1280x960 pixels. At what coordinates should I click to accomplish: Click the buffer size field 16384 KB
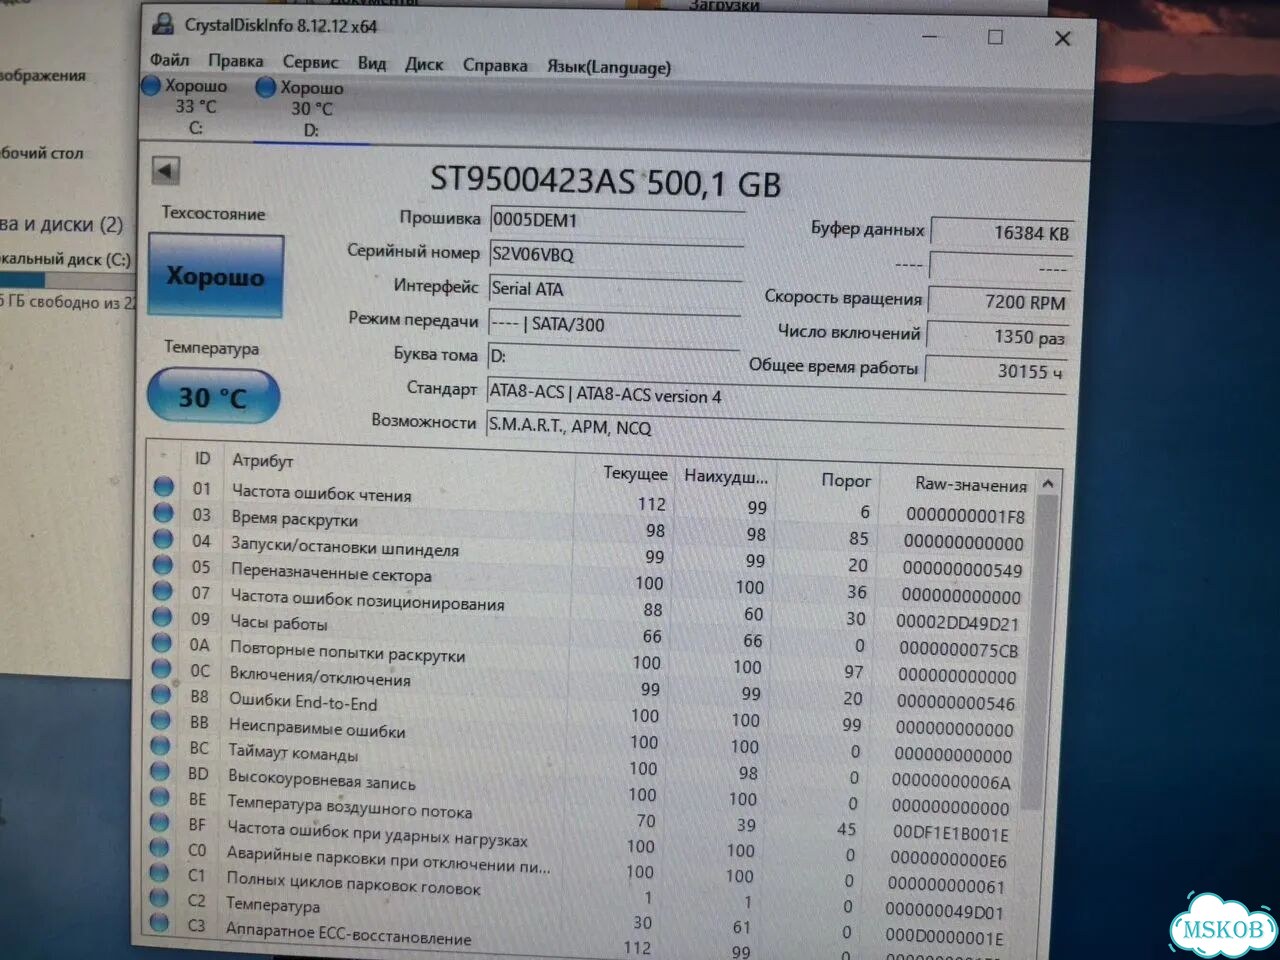pos(1001,232)
